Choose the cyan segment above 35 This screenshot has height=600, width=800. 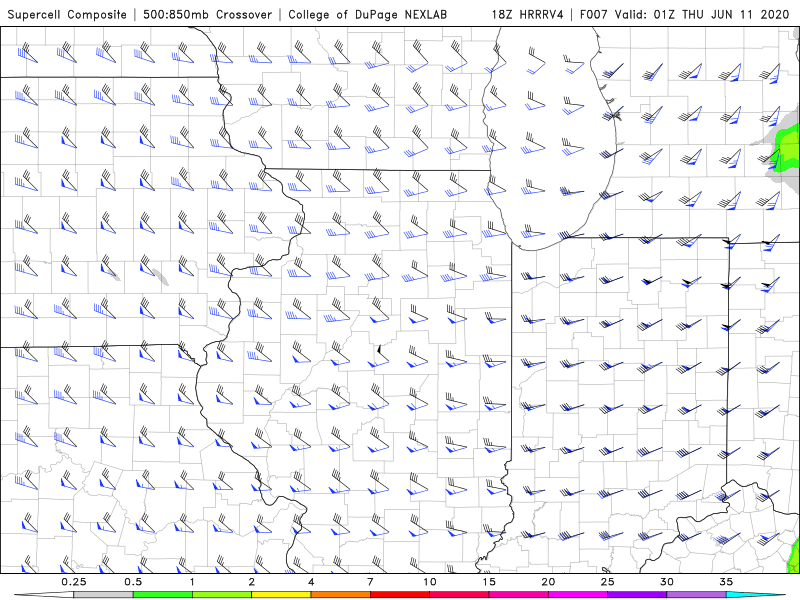click(x=755, y=595)
